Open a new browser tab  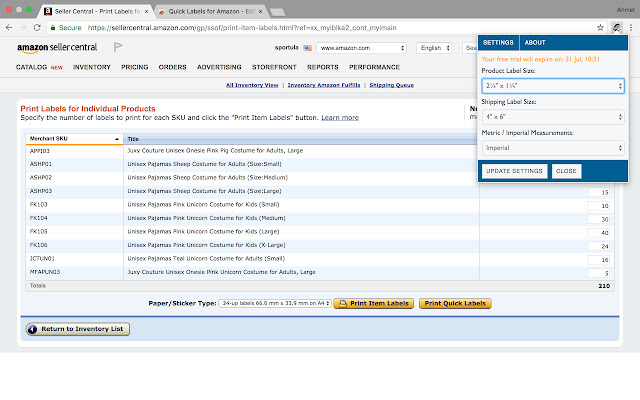[x=278, y=12]
